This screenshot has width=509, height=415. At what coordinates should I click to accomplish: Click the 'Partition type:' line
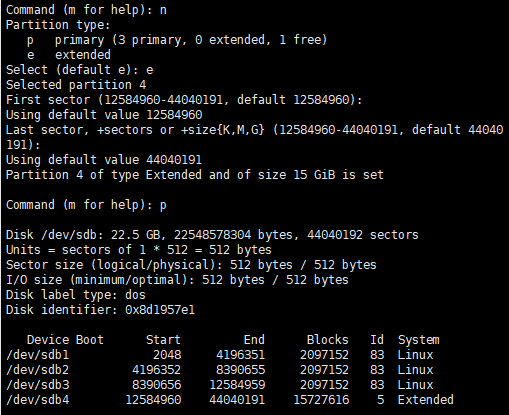[58, 25]
